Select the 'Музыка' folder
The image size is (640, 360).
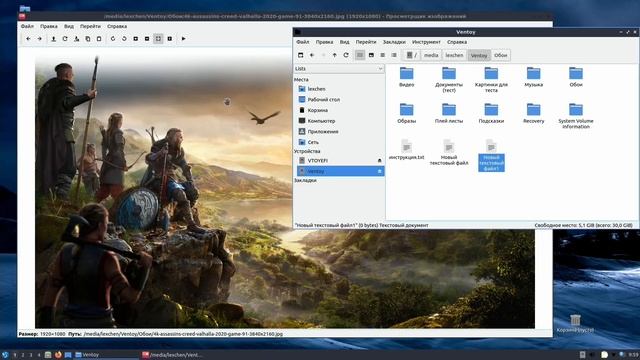[x=533, y=77]
